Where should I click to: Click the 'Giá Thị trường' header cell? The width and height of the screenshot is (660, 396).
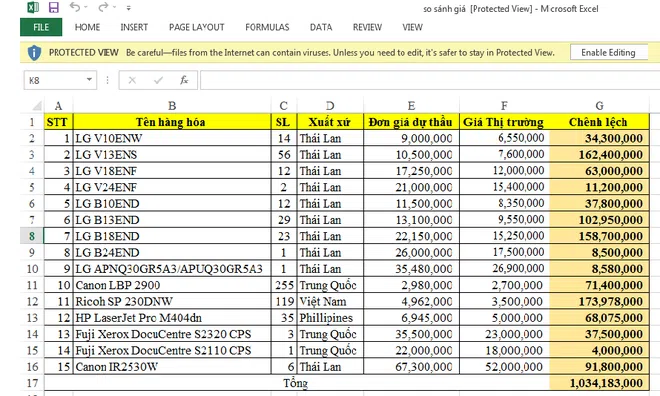click(504, 122)
